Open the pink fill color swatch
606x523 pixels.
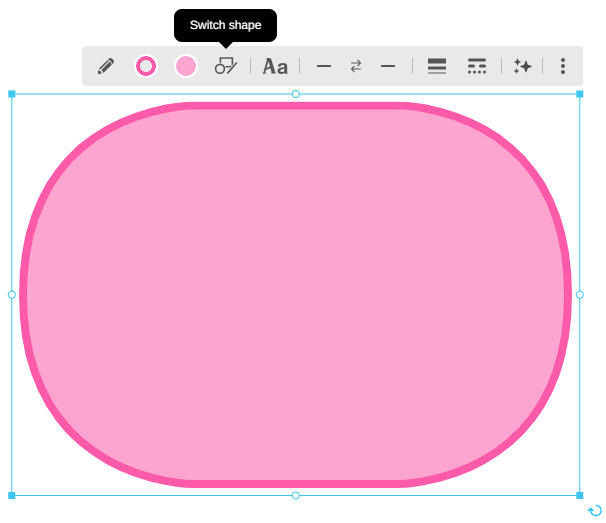point(186,66)
